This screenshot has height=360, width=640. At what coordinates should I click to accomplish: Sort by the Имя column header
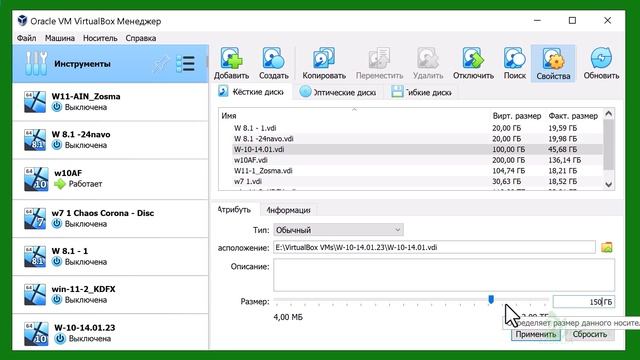click(x=354, y=116)
